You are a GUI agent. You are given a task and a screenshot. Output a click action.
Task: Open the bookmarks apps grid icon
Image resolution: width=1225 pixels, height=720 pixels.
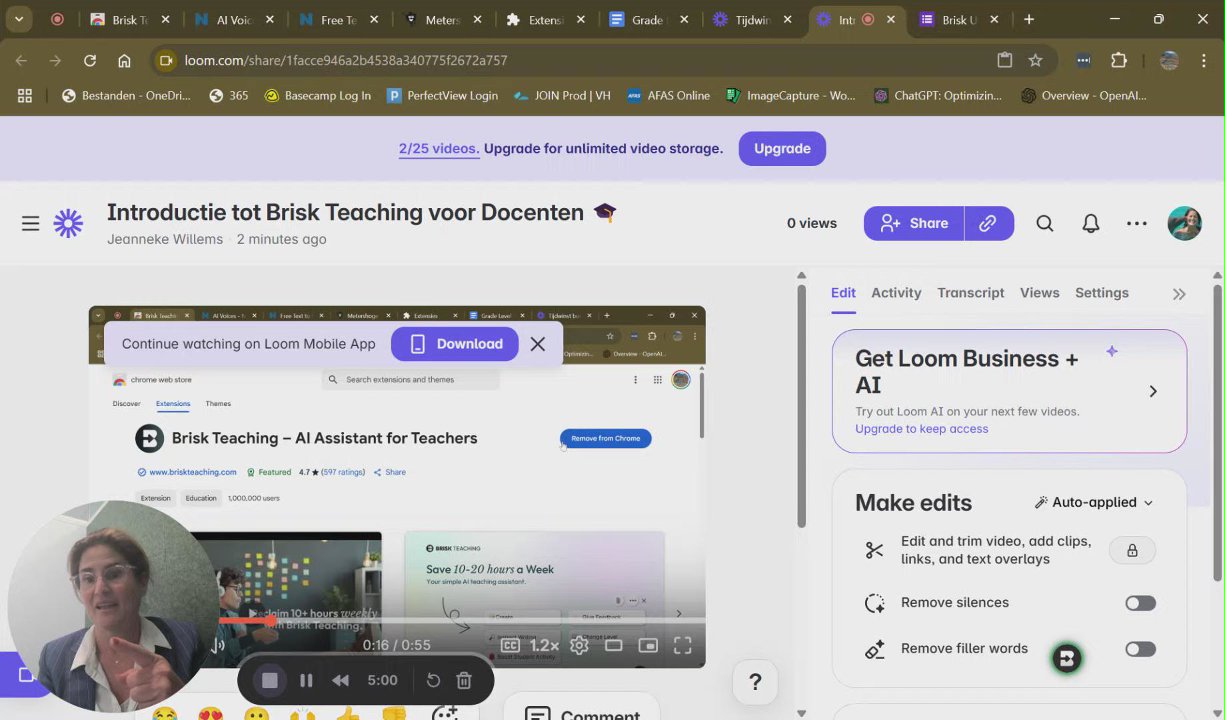click(x=25, y=96)
